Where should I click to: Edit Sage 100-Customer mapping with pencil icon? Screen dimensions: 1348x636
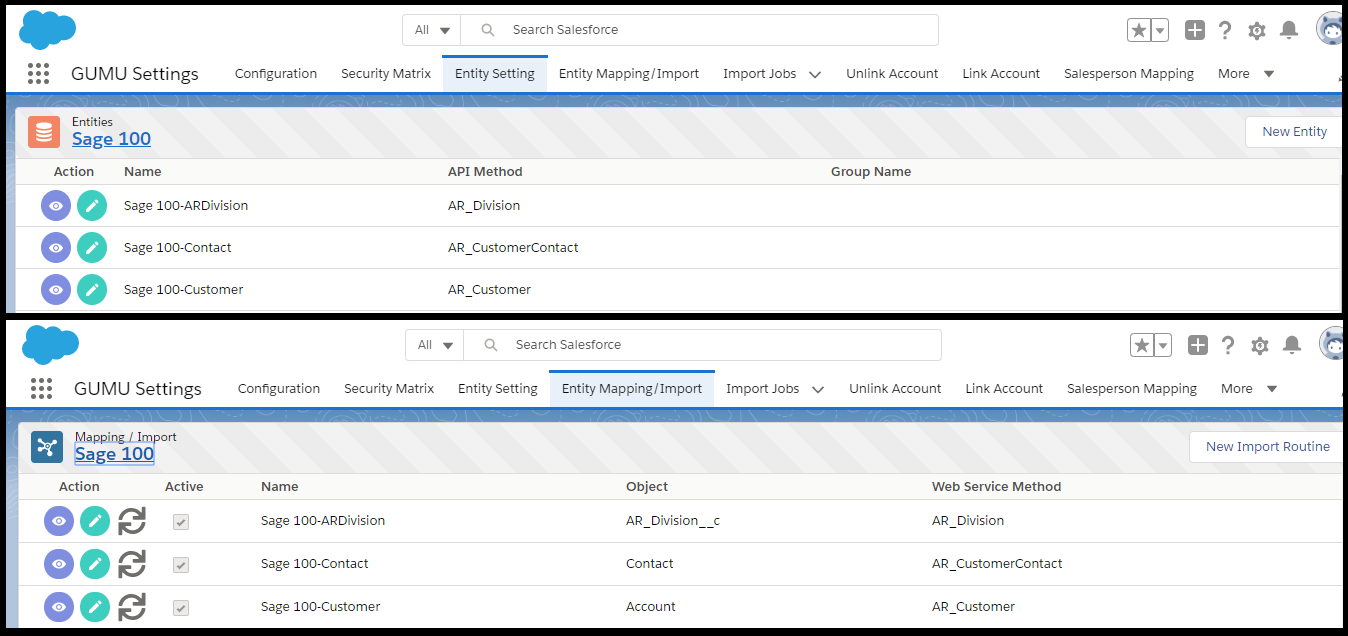click(95, 607)
